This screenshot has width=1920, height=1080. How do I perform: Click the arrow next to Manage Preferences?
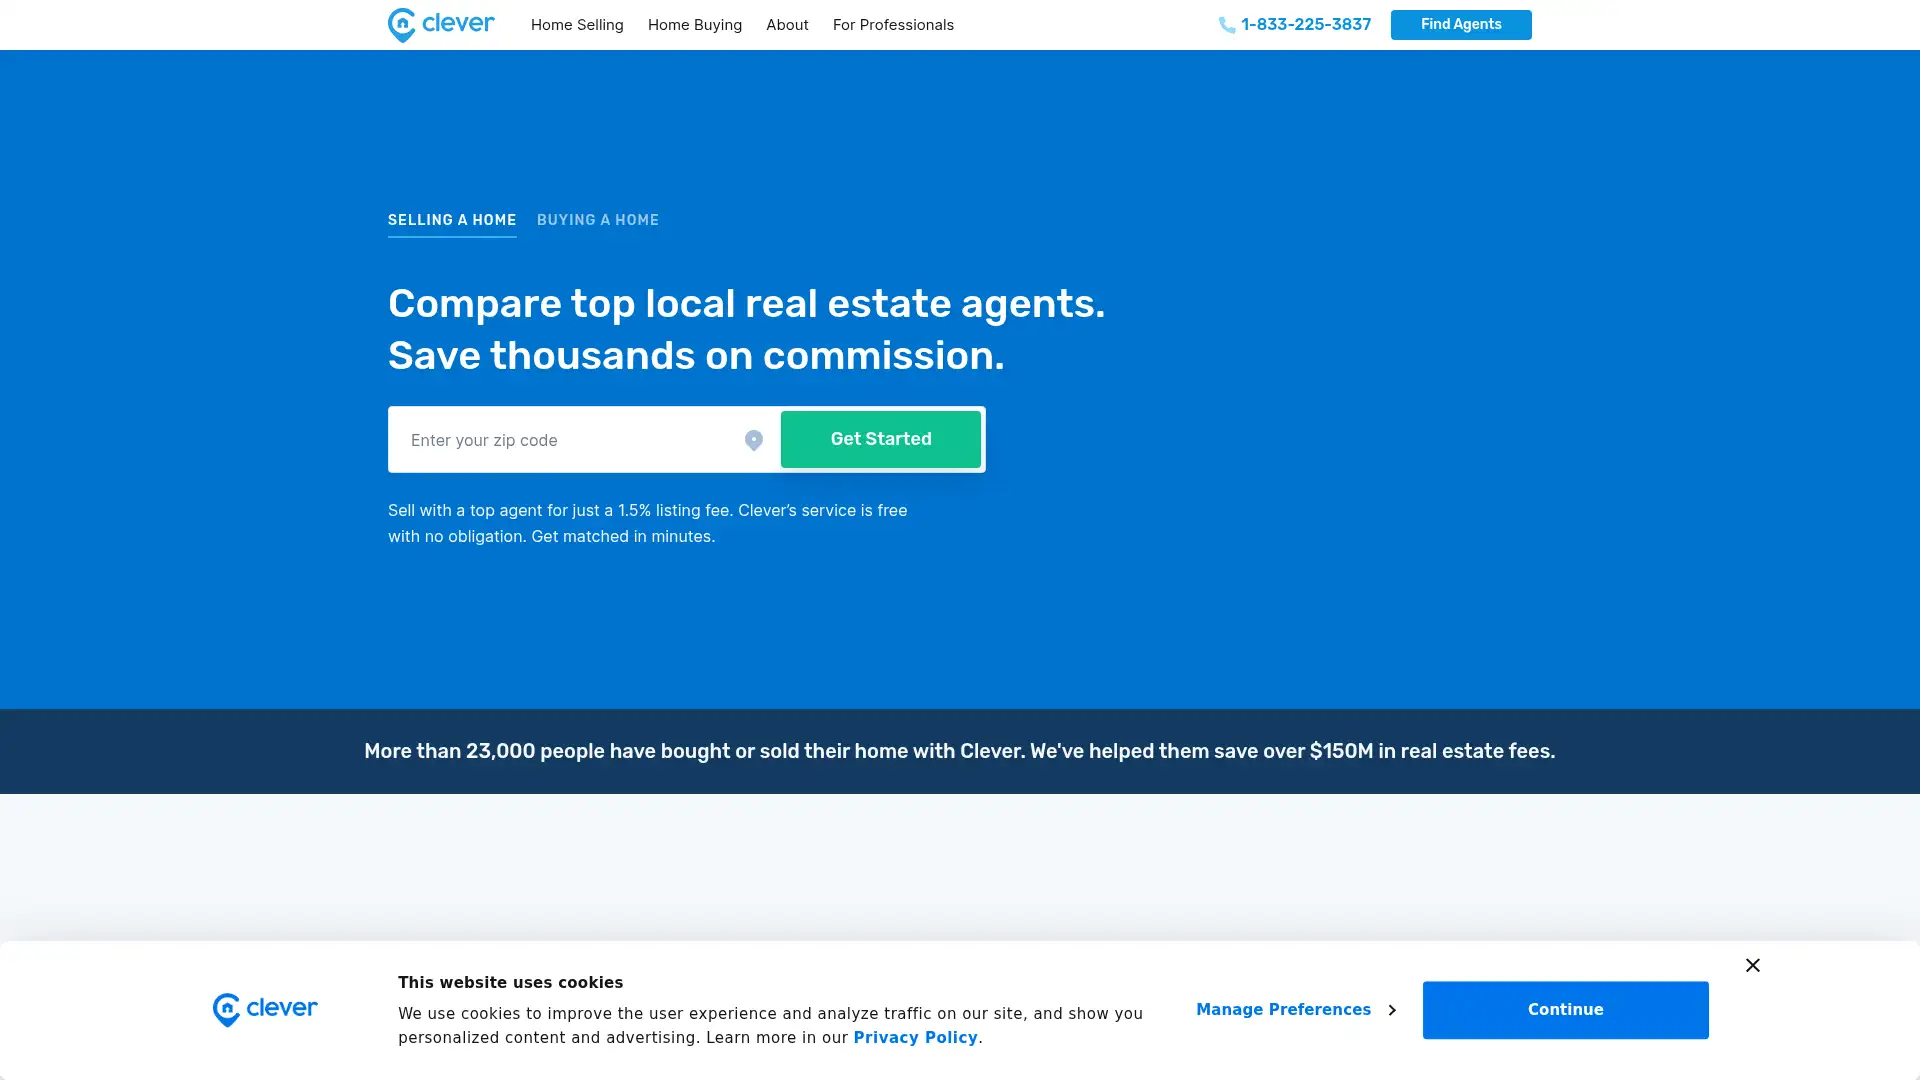click(x=1392, y=1010)
